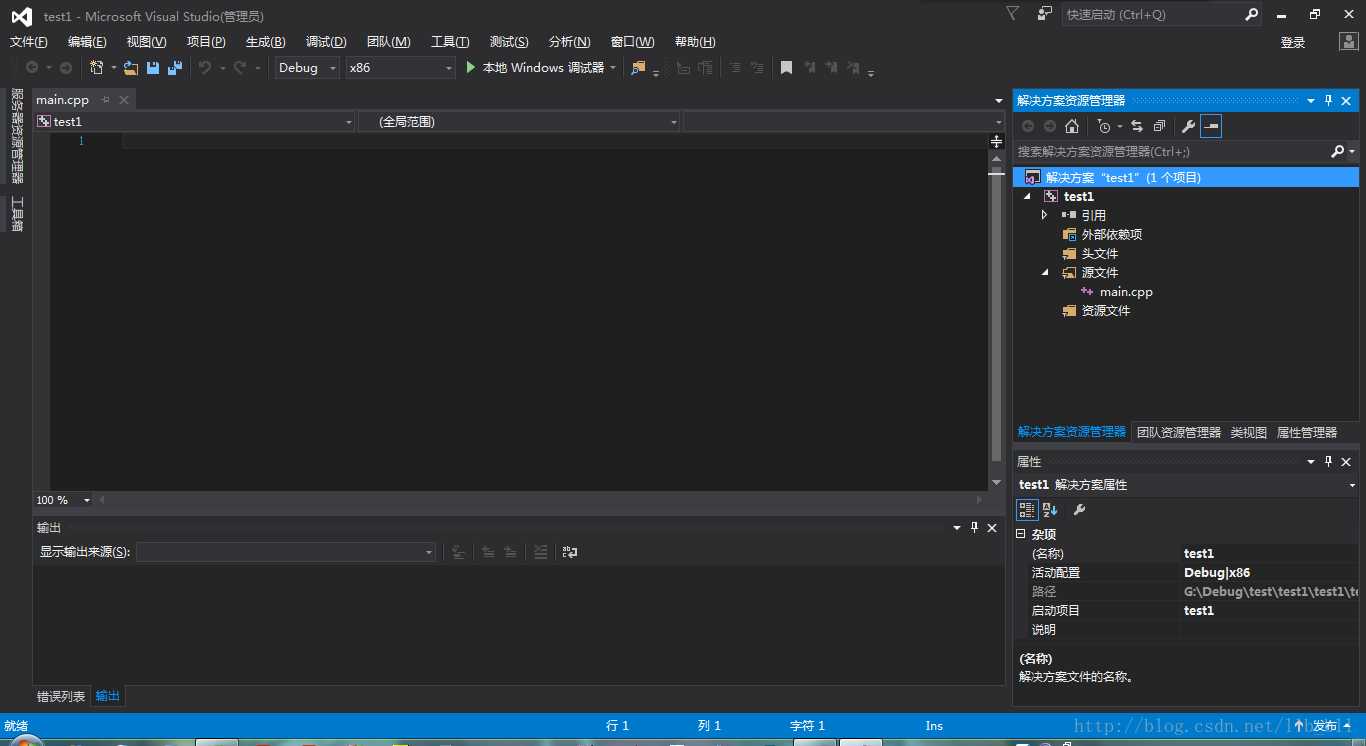The height and width of the screenshot is (746, 1366).
Task: Open the 调试(D) menu
Action: (x=326, y=42)
